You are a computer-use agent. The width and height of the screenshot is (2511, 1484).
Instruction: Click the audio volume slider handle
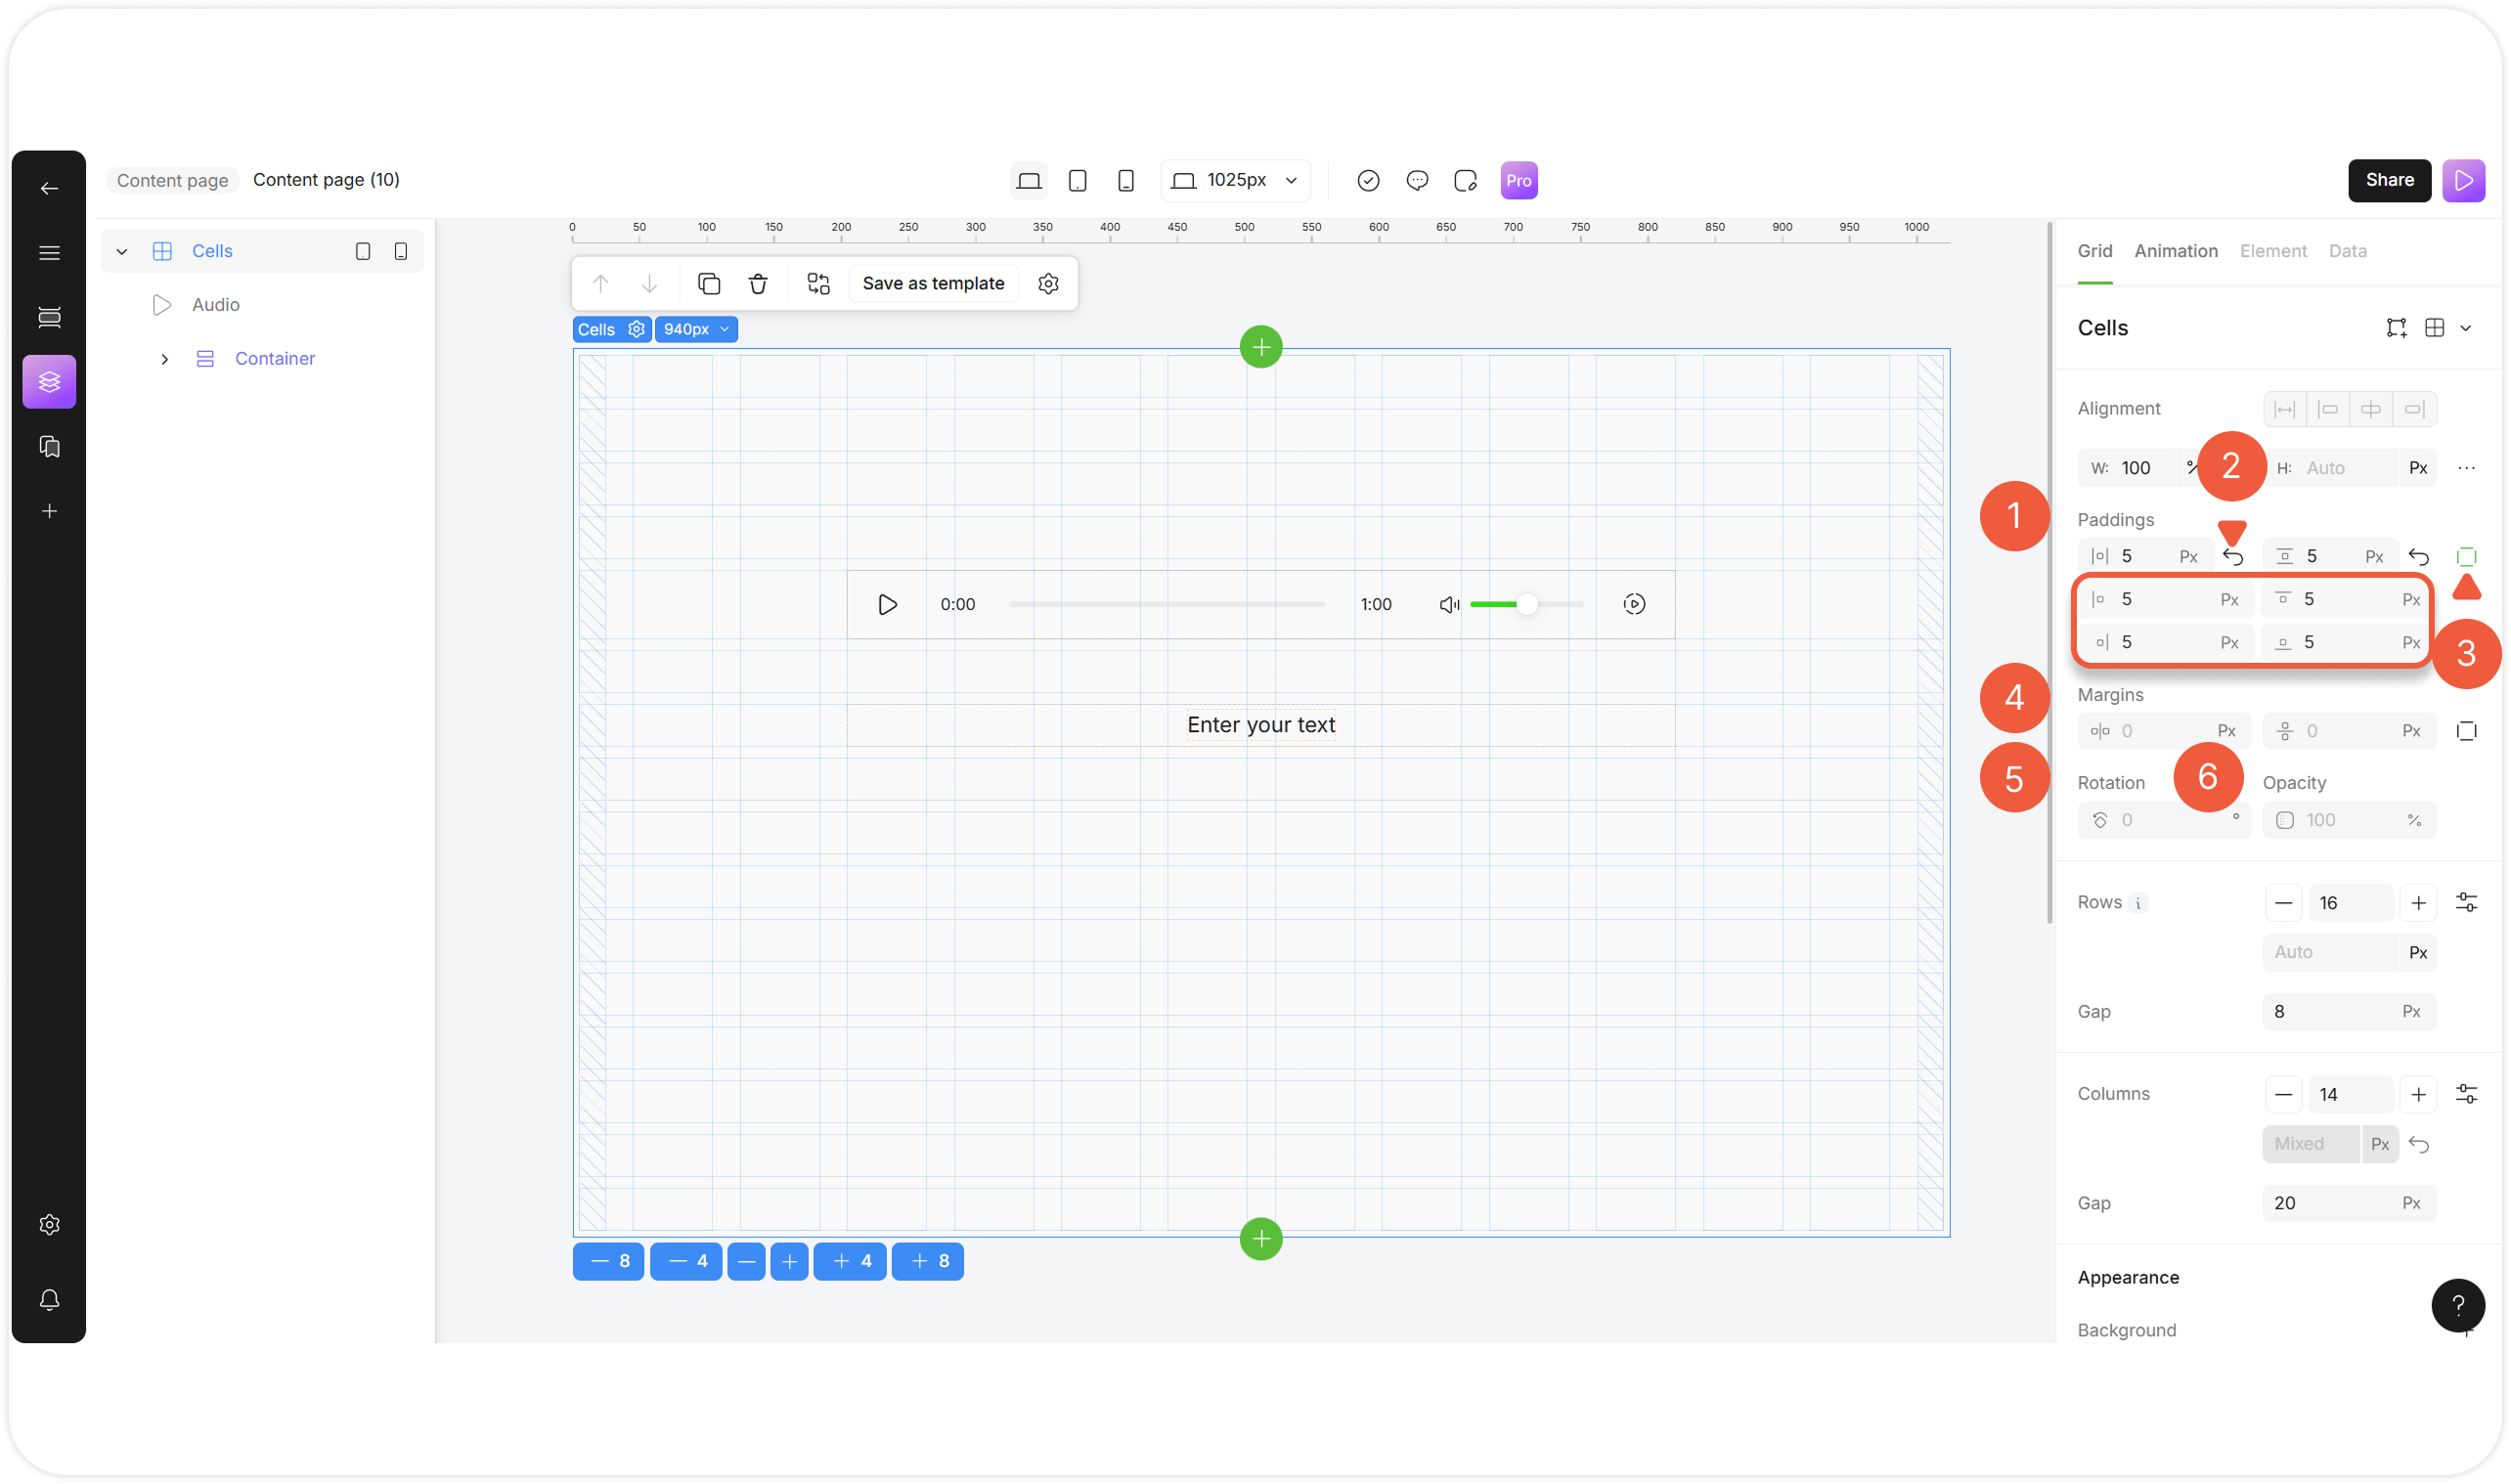click(x=1526, y=604)
